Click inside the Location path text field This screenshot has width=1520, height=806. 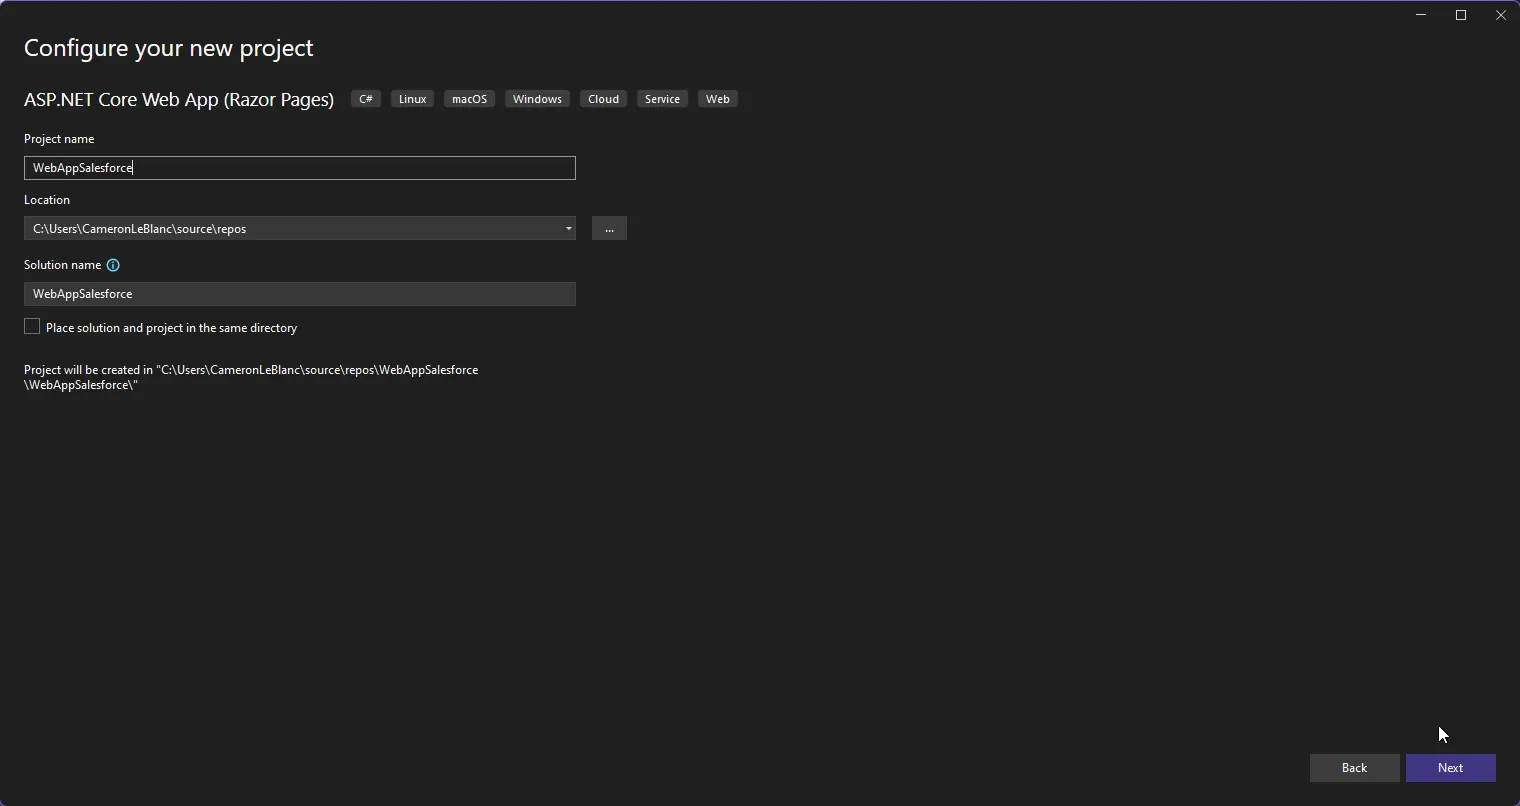(x=290, y=229)
